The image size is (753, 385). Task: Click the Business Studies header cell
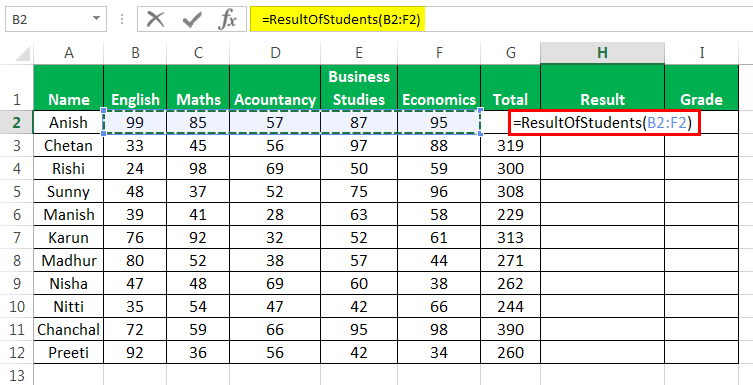[x=359, y=87]
